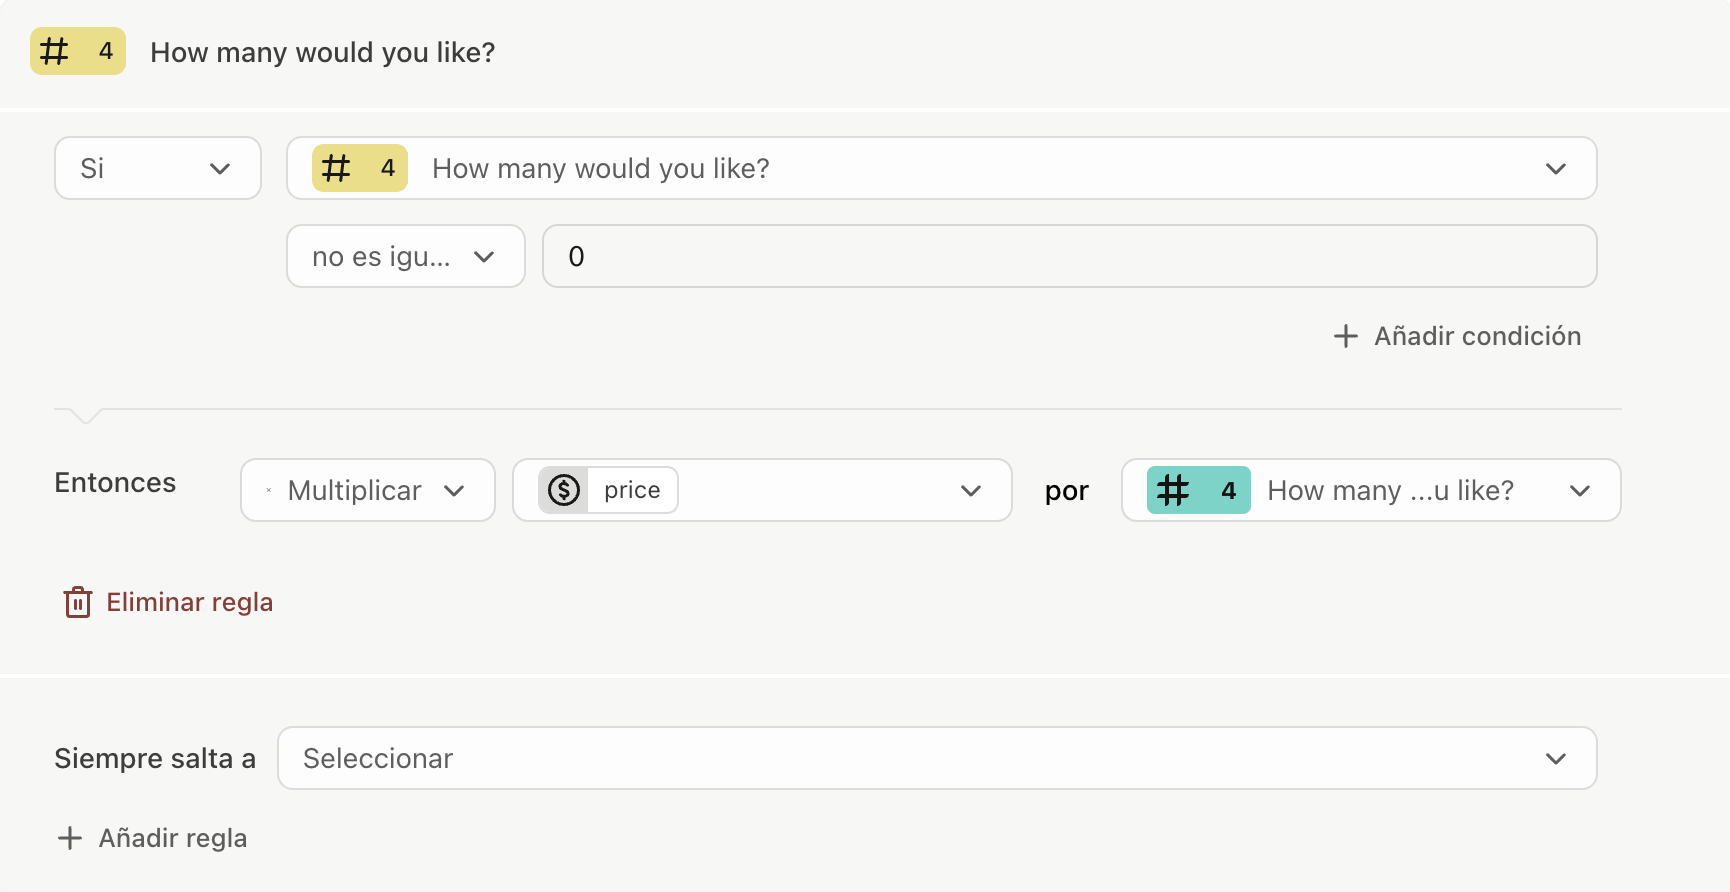Open the 'no es igu...' operator dropdown
The image size is (1730, 892).
pos(405,256)
